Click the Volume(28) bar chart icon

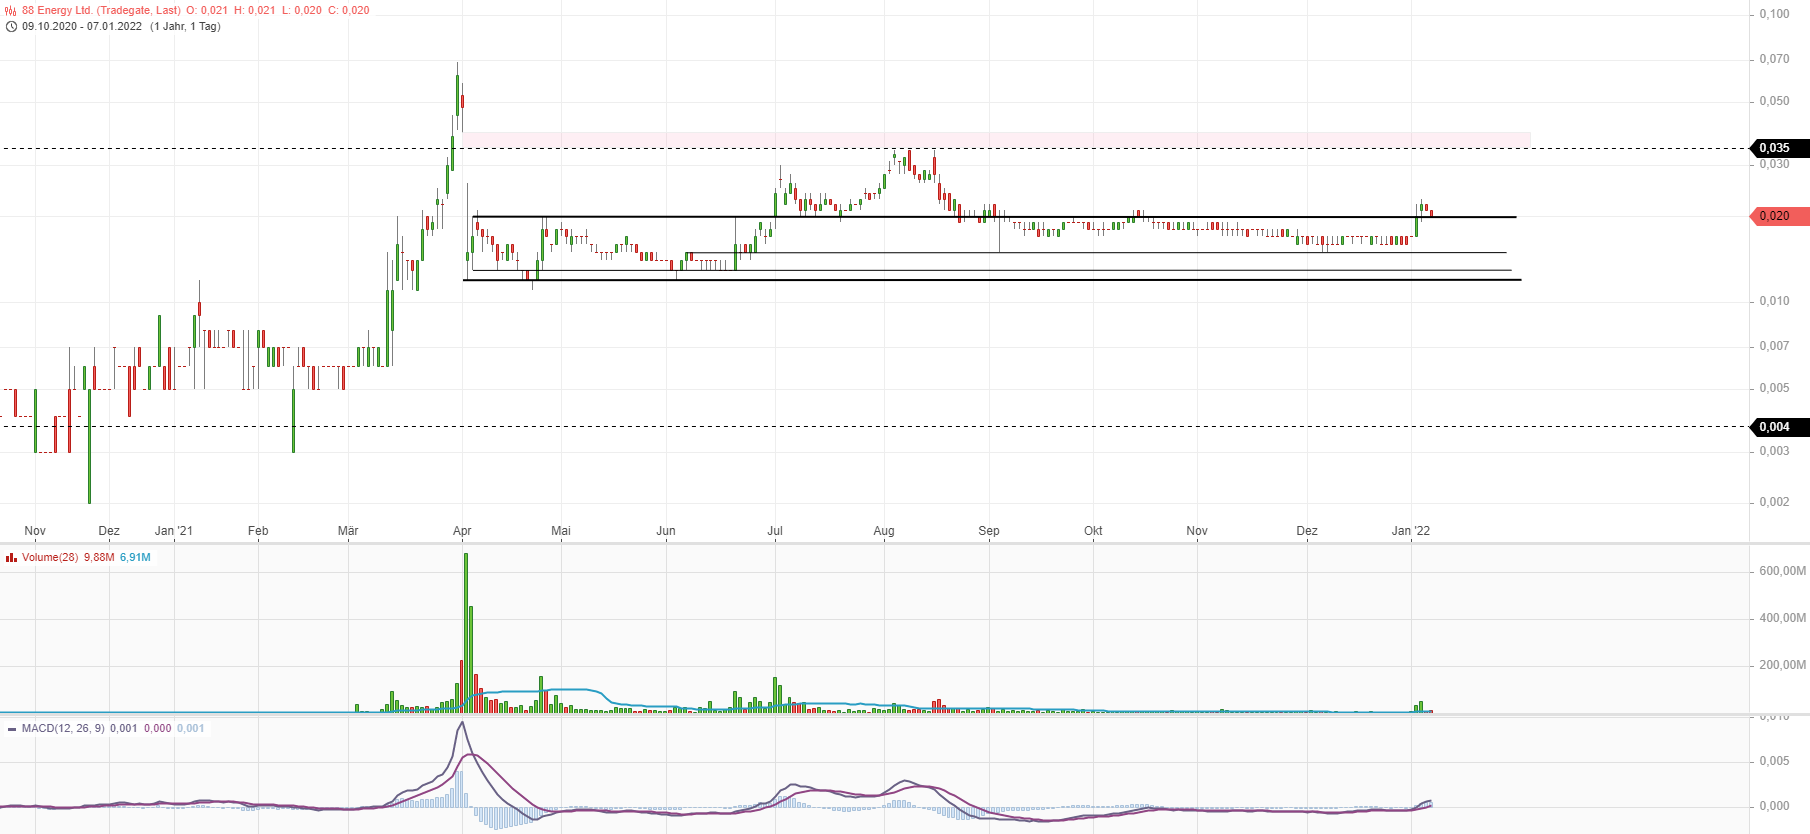click(11, 557)
